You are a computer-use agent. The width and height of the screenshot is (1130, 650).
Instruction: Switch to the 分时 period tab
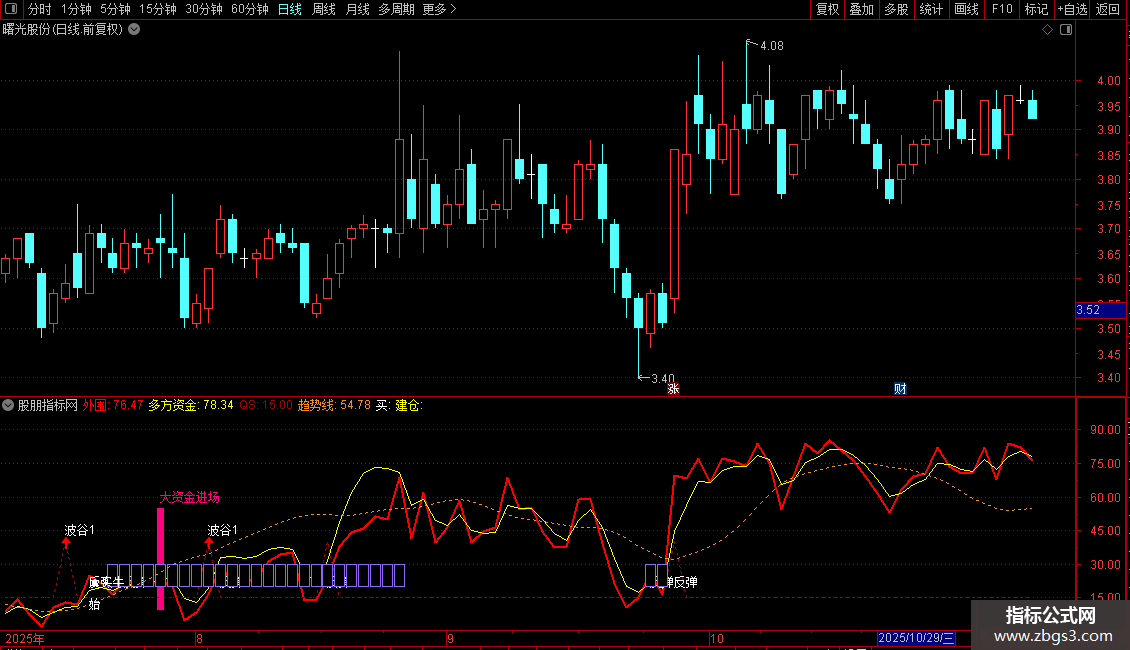(40, 9)
